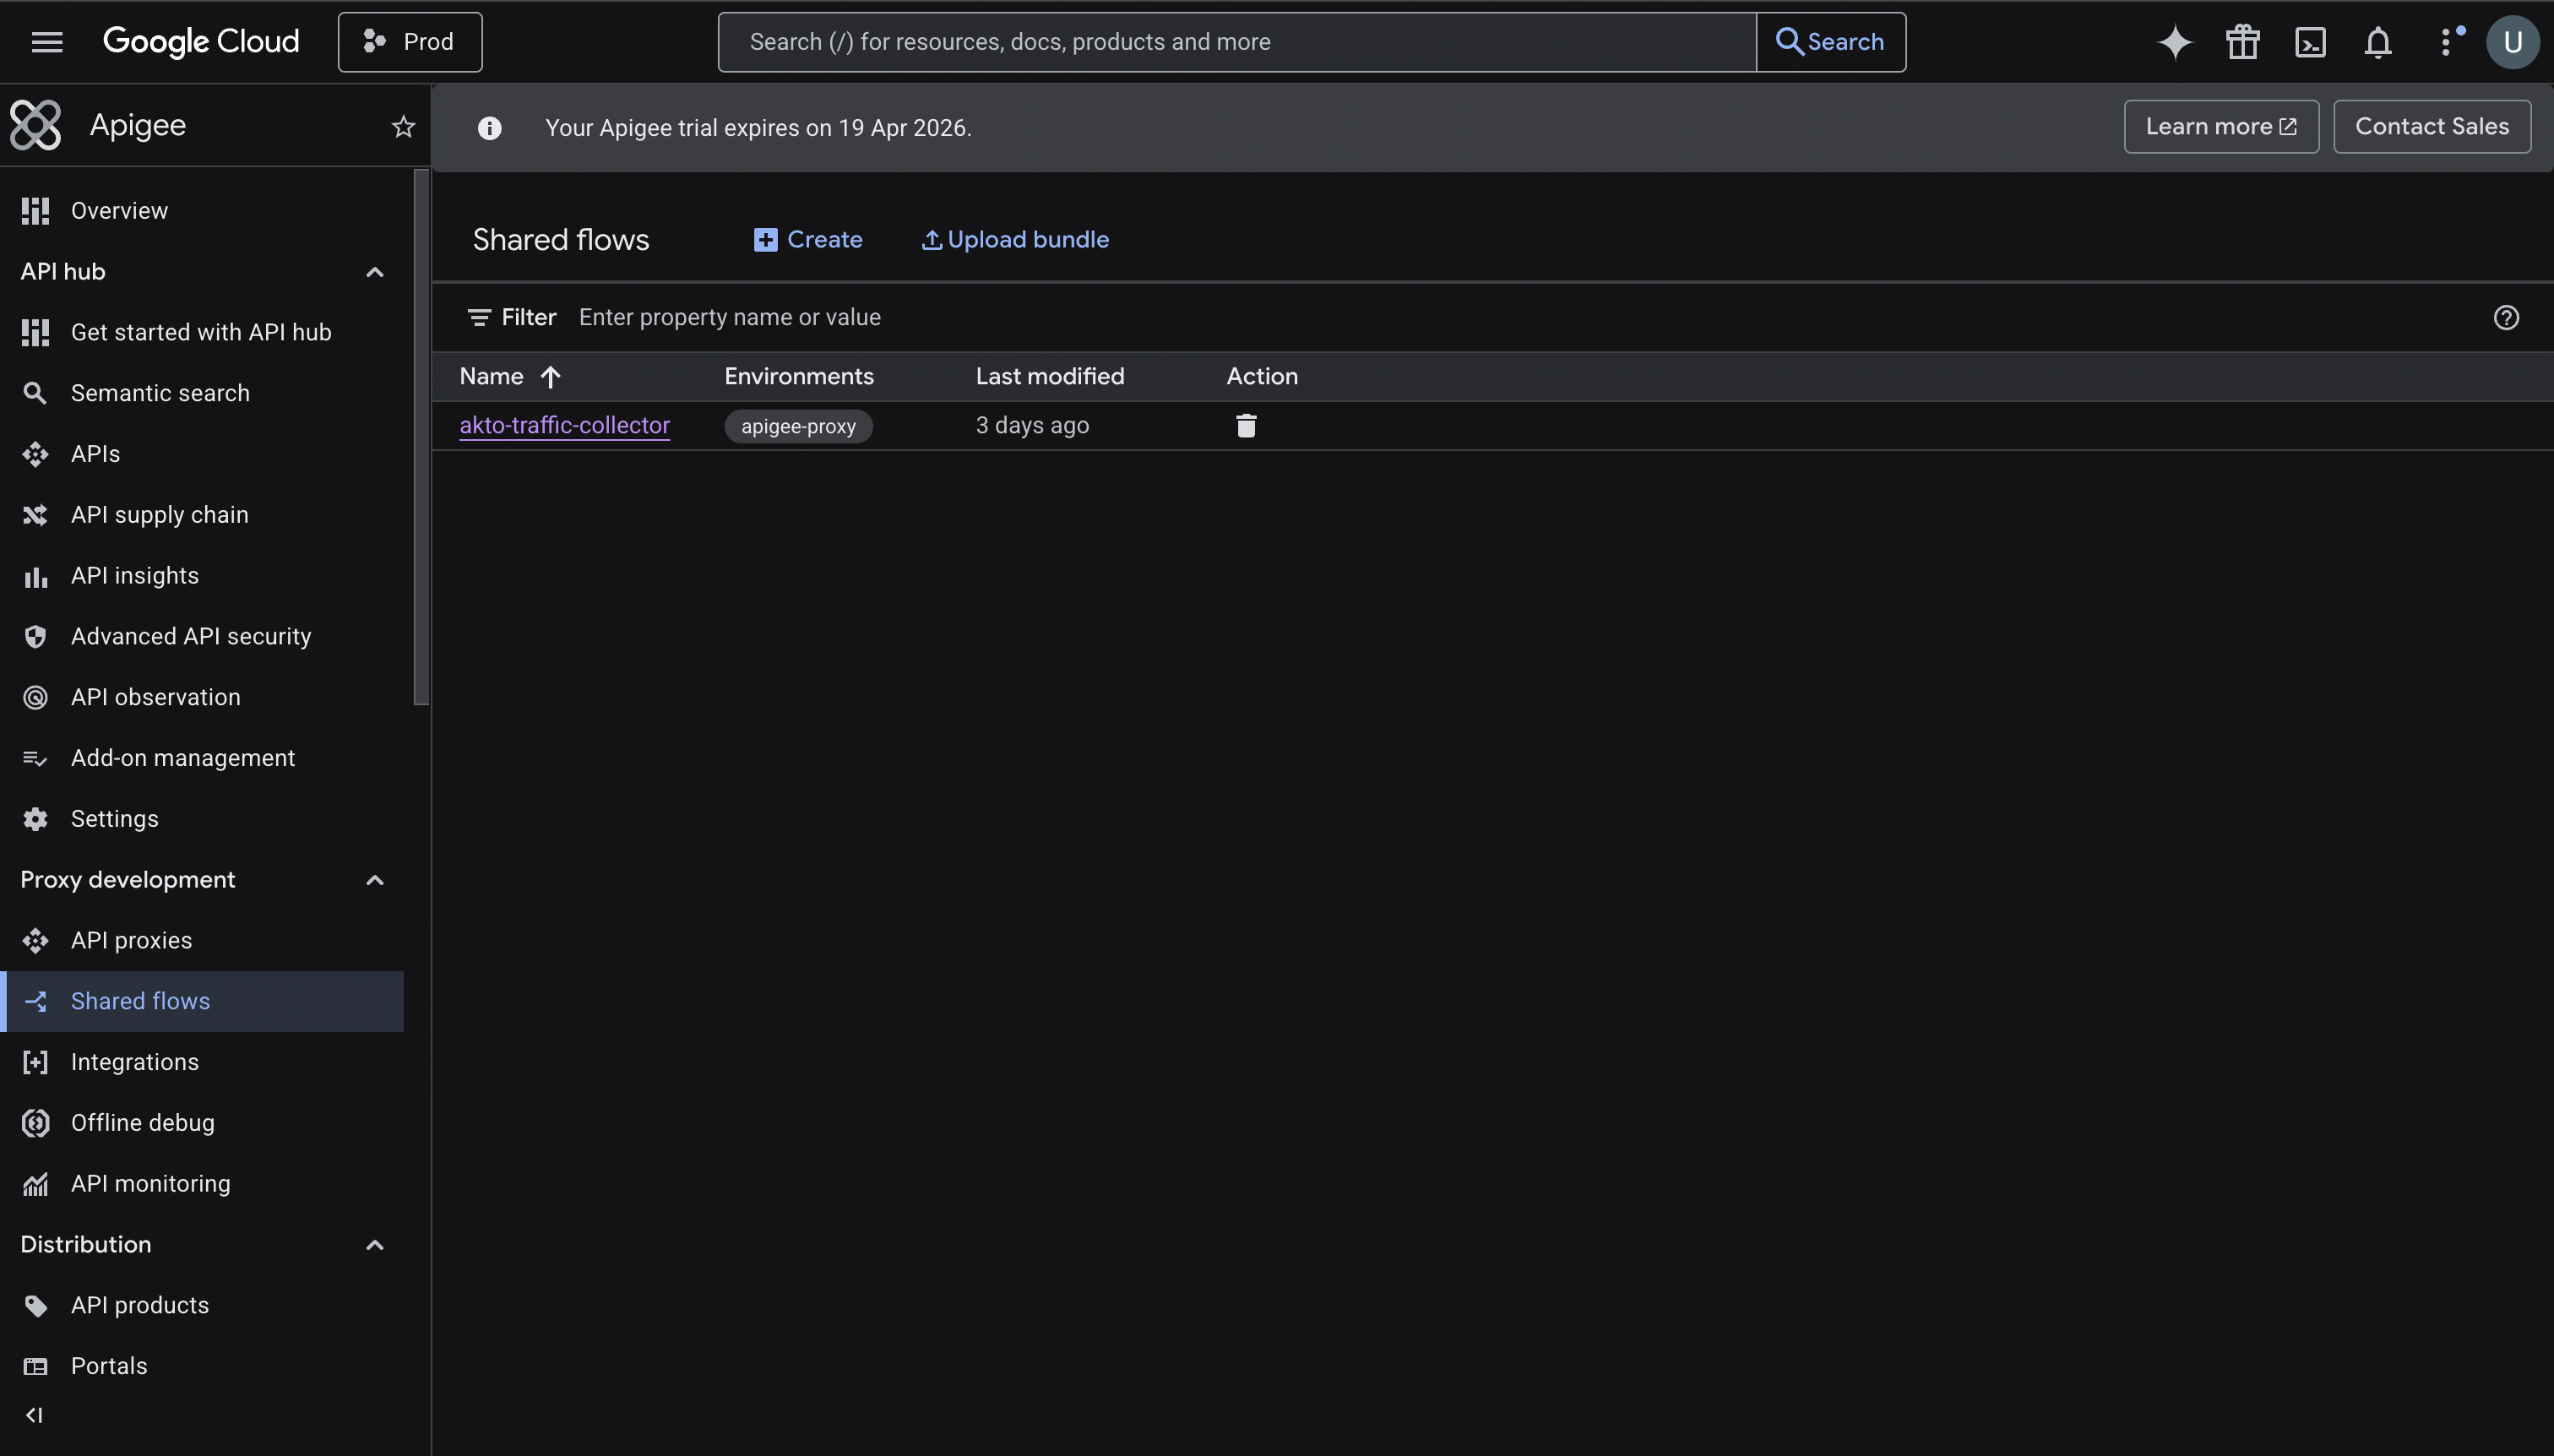The image size is (2554, 1456).
Task: Collapse the Distribution section
Action: click(x=375, y=1245)
